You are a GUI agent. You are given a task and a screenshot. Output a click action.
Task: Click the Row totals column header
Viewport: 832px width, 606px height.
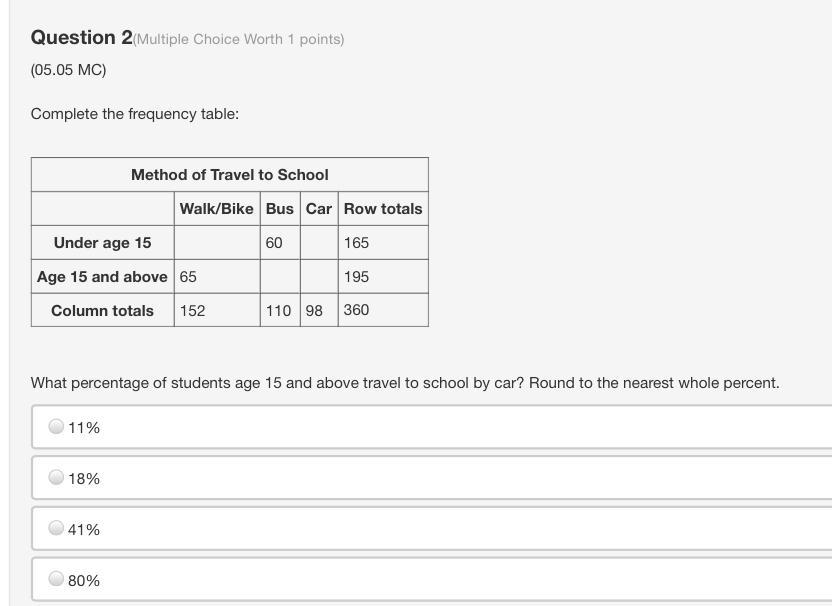tap(383, 209)
